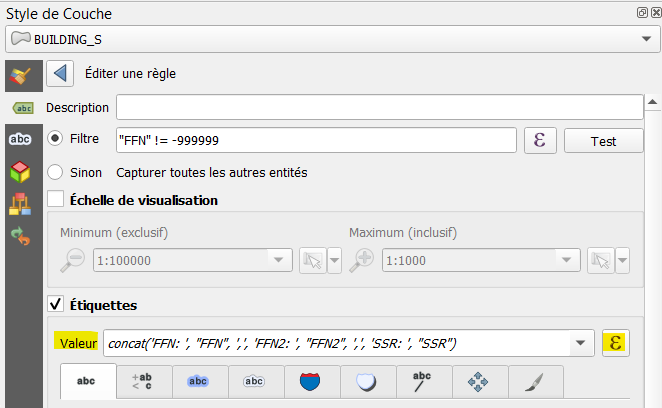Close the Style de Couche panel
662x408 pixels.
657,13
